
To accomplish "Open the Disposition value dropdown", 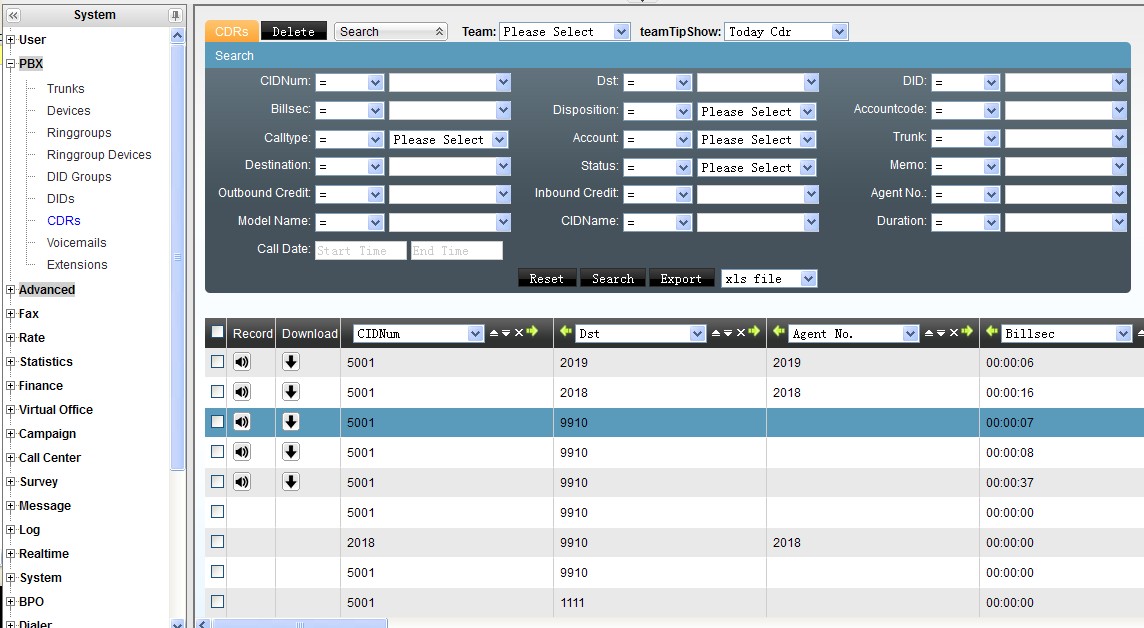I will (757, 112).
